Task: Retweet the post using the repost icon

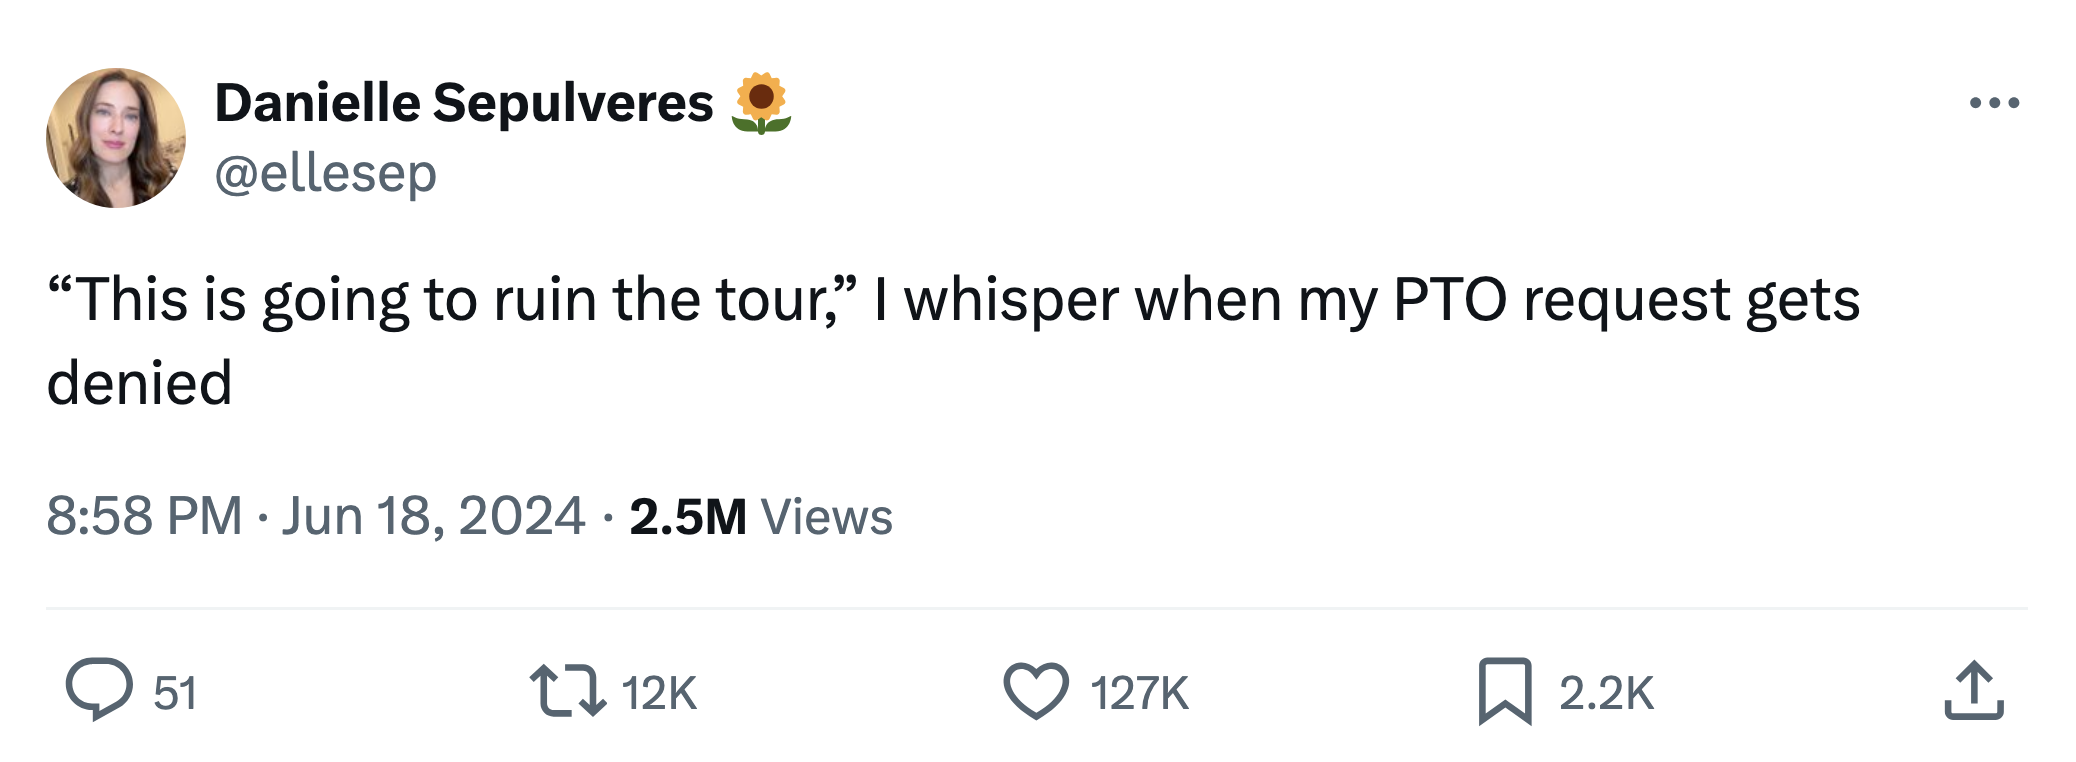Action: pyautogui.click(x=567, y=691)
